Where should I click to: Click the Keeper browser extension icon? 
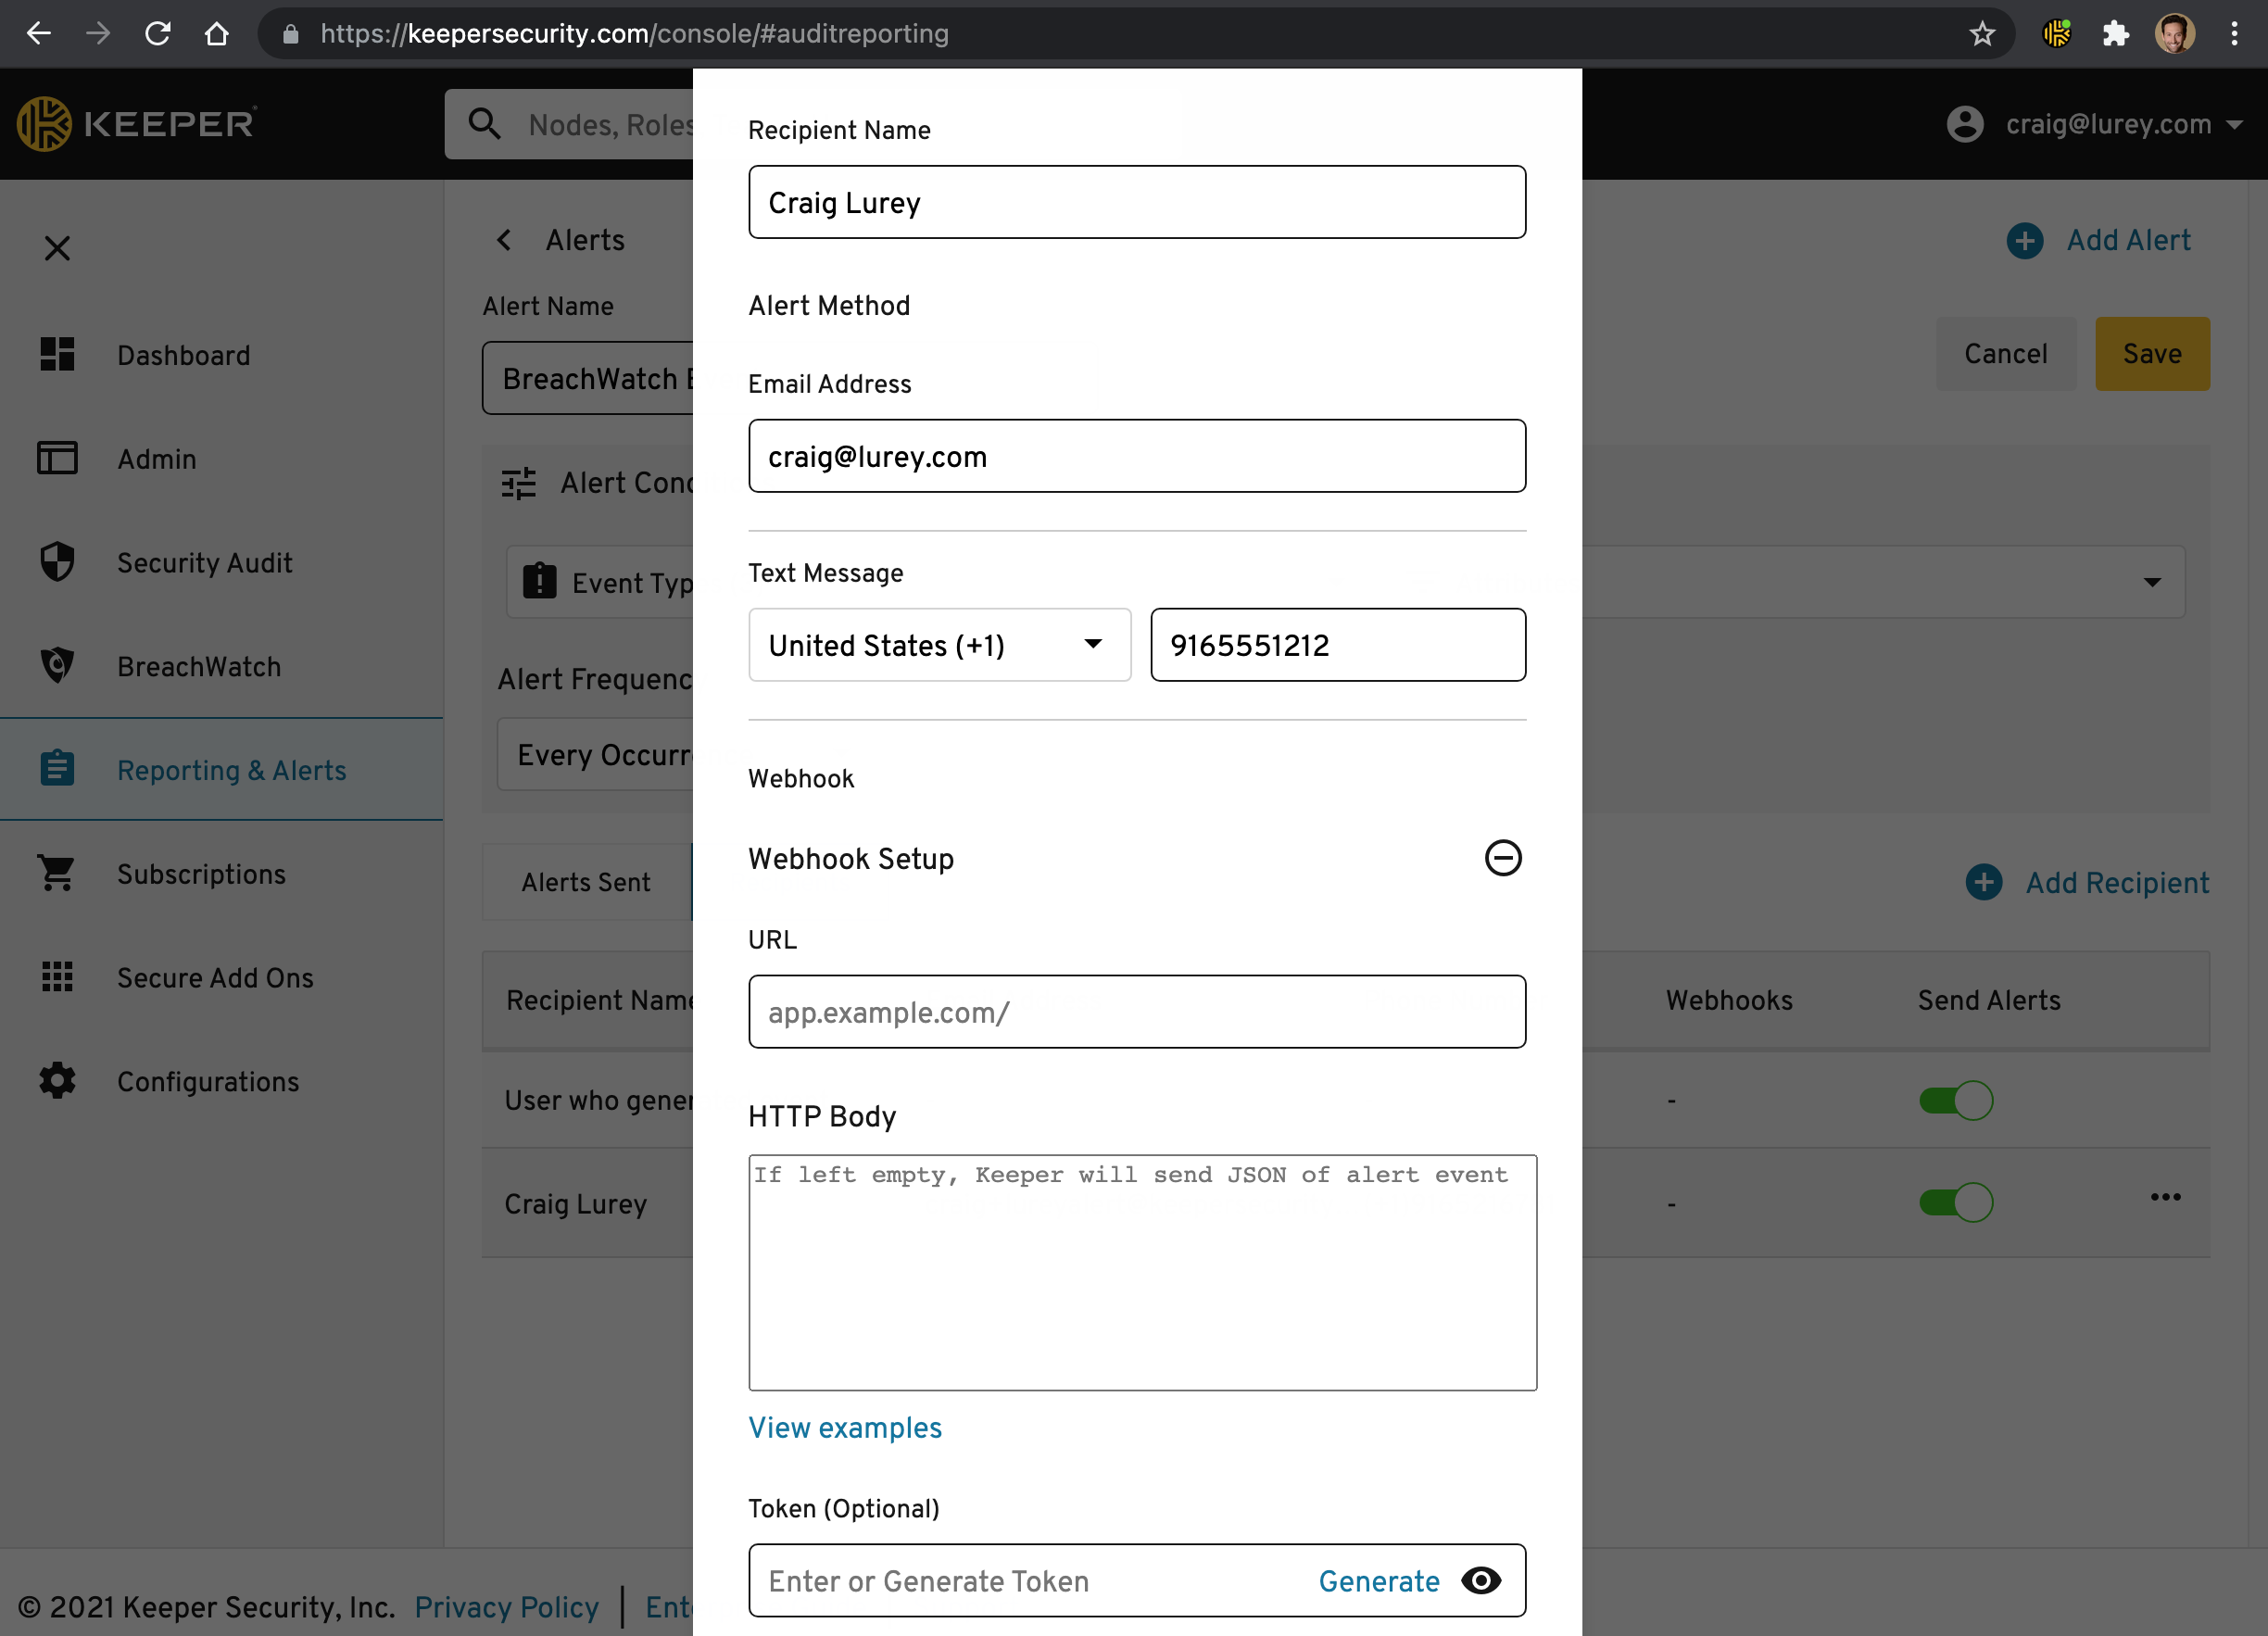pyautogui.click(x=2056, y=34)
